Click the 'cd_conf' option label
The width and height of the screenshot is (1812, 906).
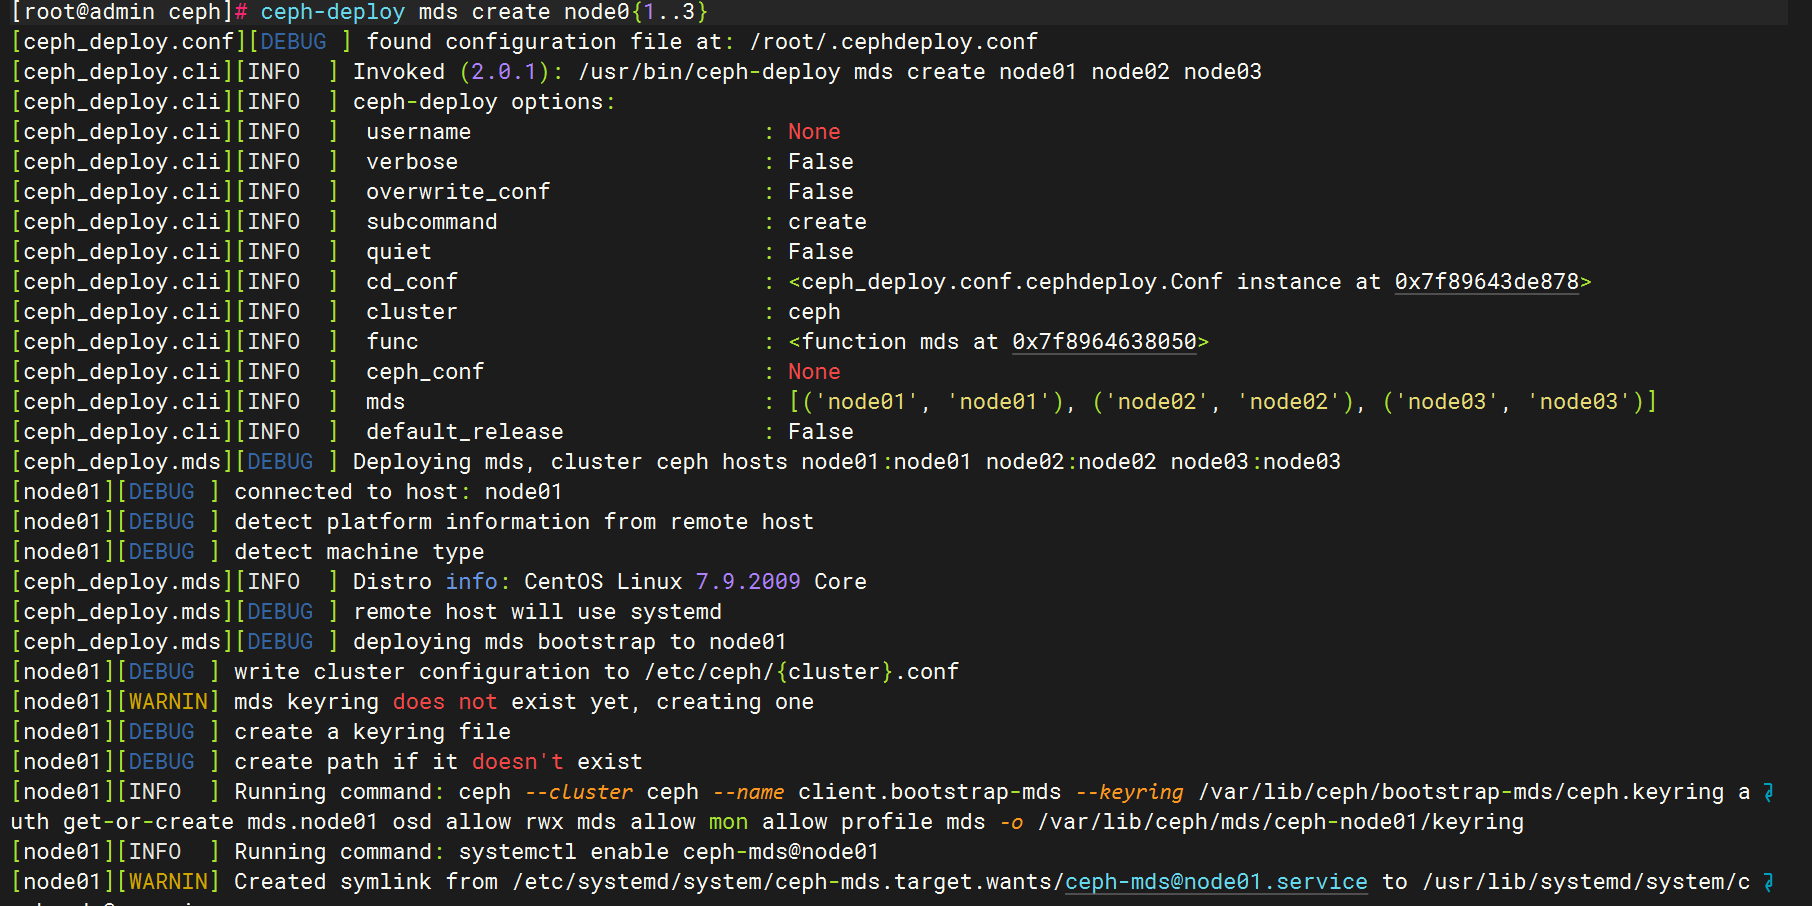[412, 282]
